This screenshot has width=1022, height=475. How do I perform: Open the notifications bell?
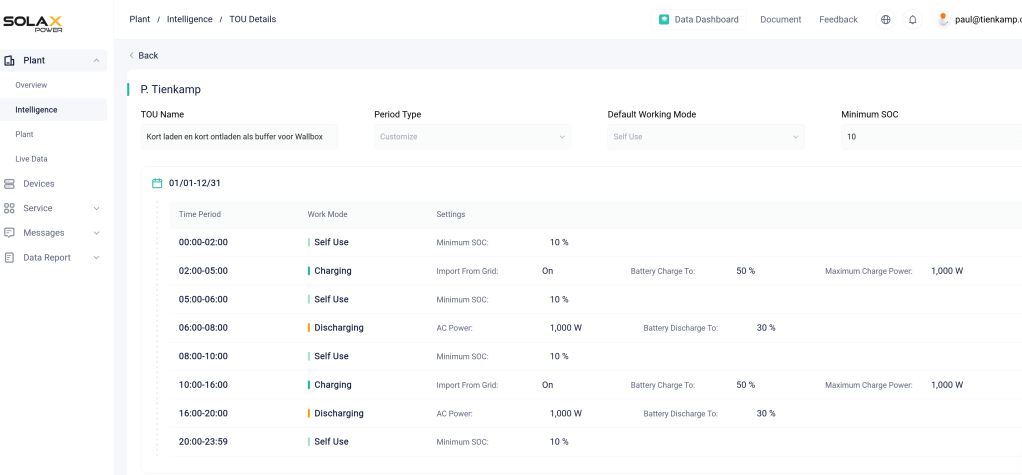912,19
